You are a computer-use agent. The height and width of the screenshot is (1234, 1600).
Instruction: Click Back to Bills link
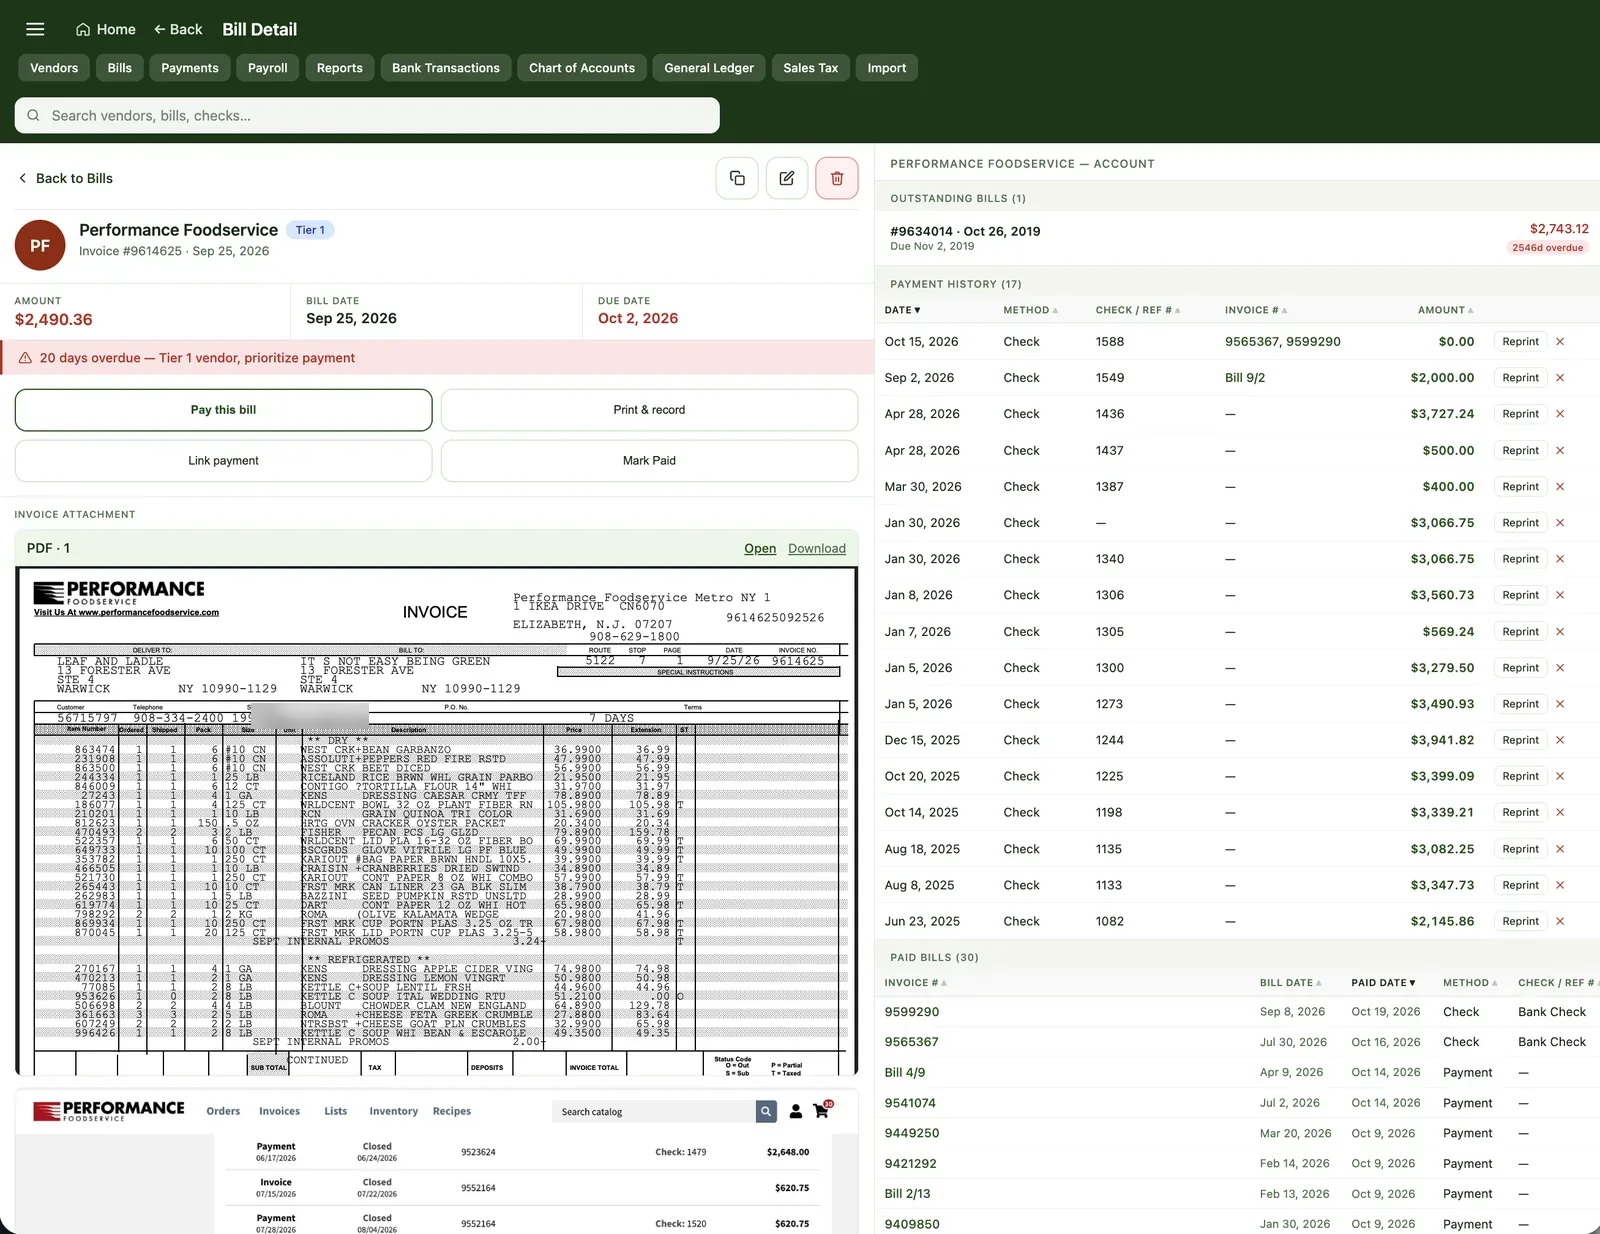tap(65, 178)
